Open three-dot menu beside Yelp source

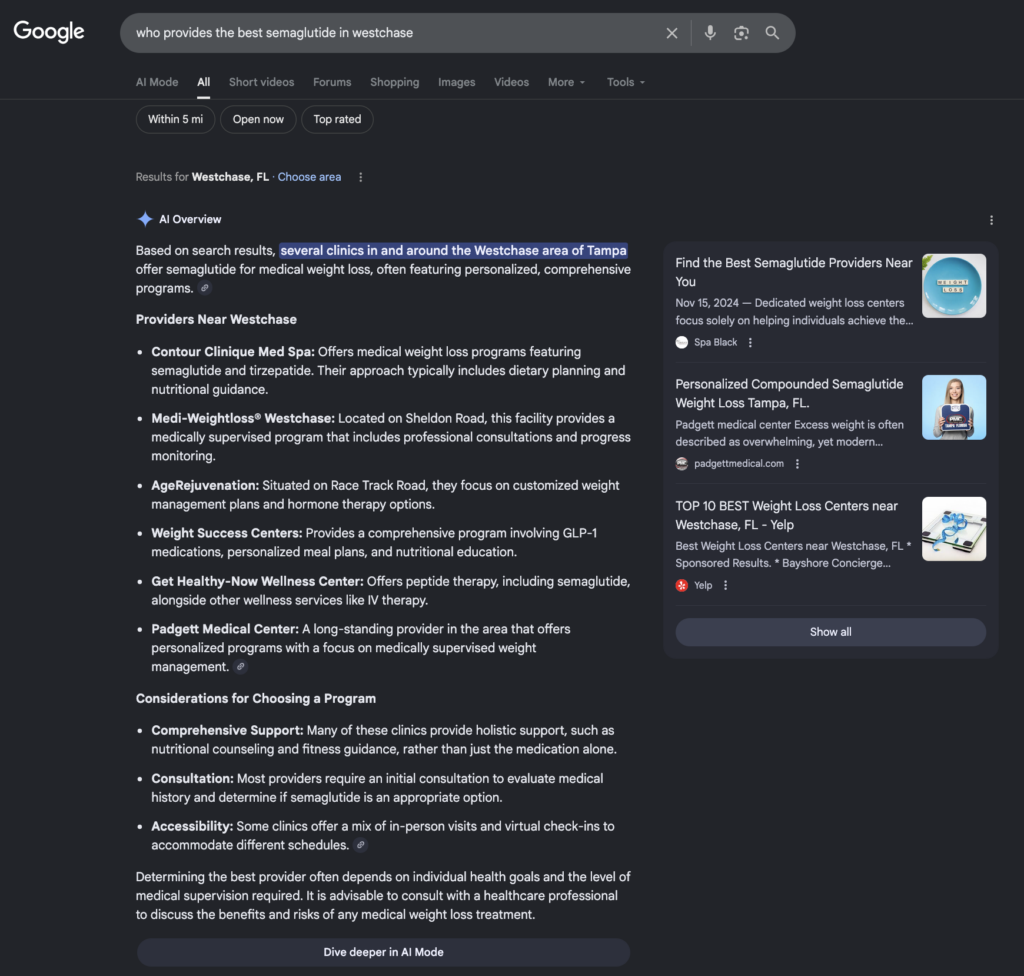tap(725, 585)
